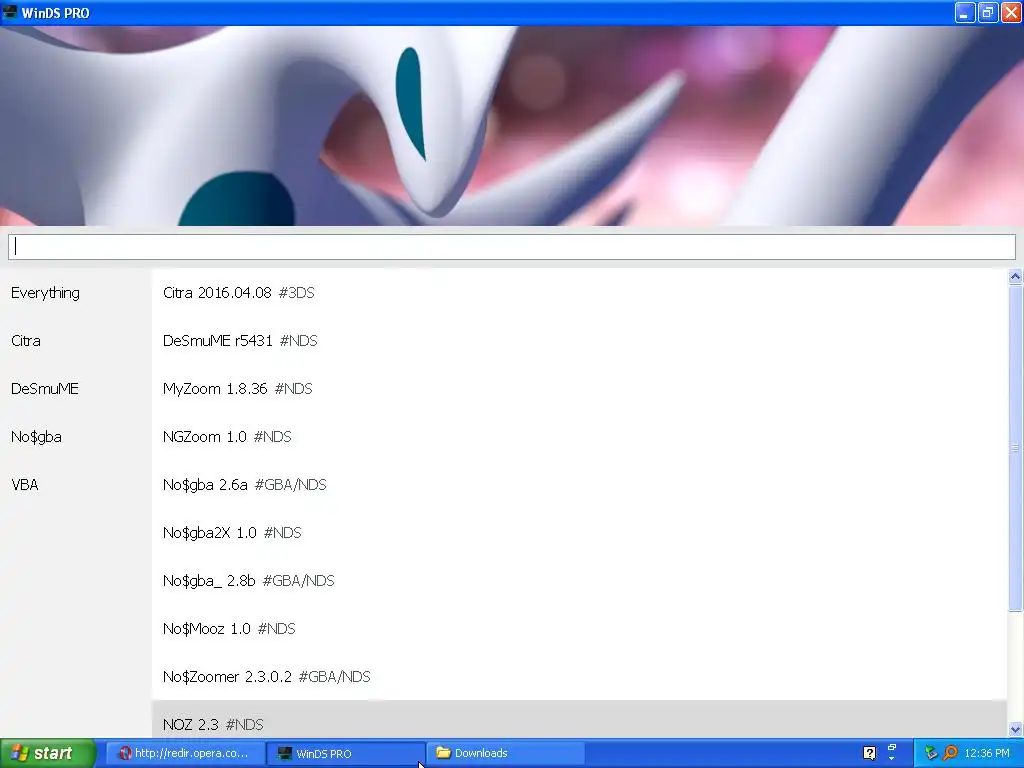Screen dimensions: 1024x768
Task: Minimize the WinDS PRO window
Action: pyautogui.click(x=964, y=12)
